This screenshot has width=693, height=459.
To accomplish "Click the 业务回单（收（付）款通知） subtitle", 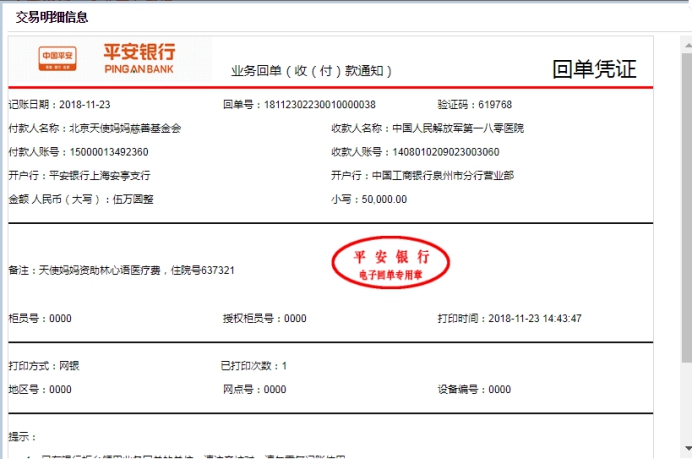I will click(312, 71).
